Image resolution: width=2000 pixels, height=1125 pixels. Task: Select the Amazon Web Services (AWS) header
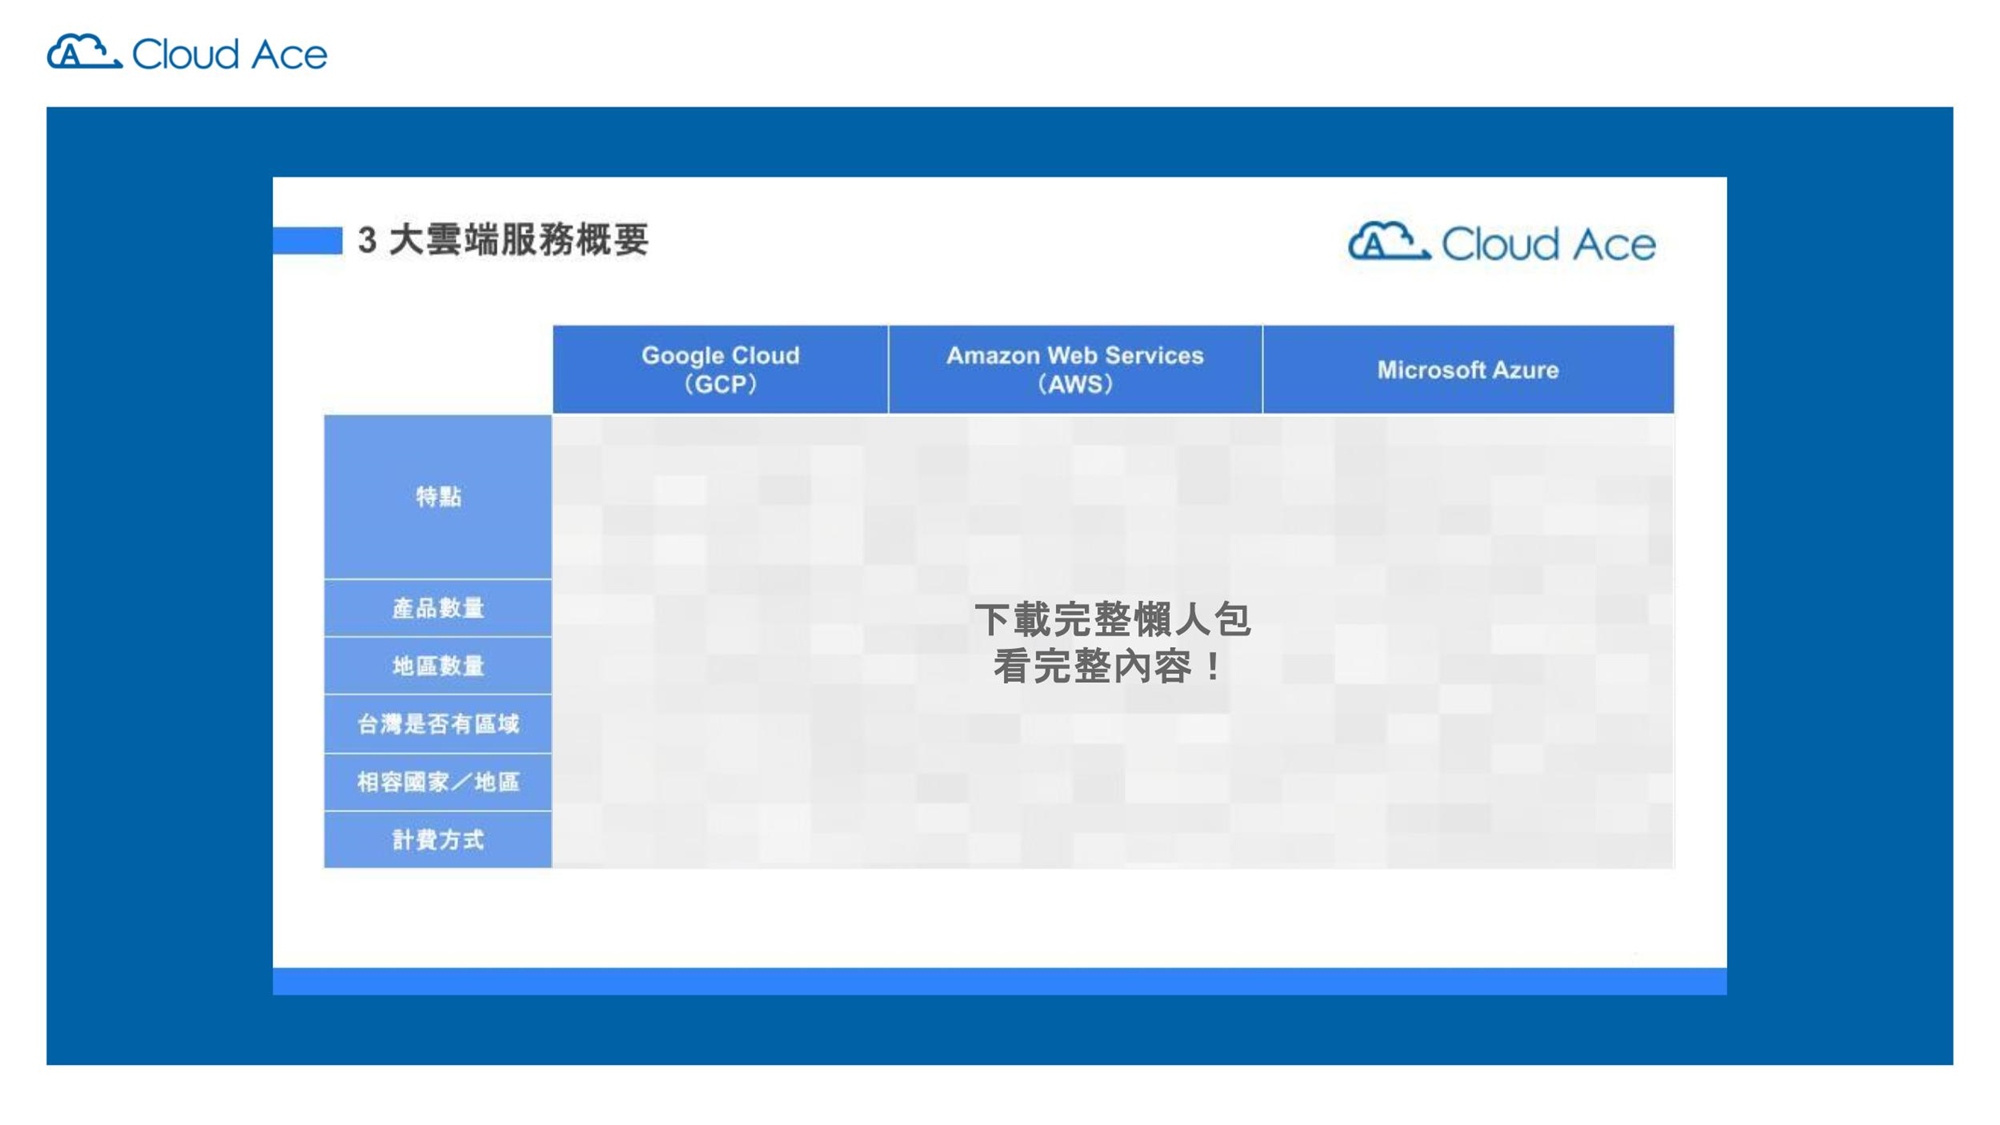[x=1075, y=369]
